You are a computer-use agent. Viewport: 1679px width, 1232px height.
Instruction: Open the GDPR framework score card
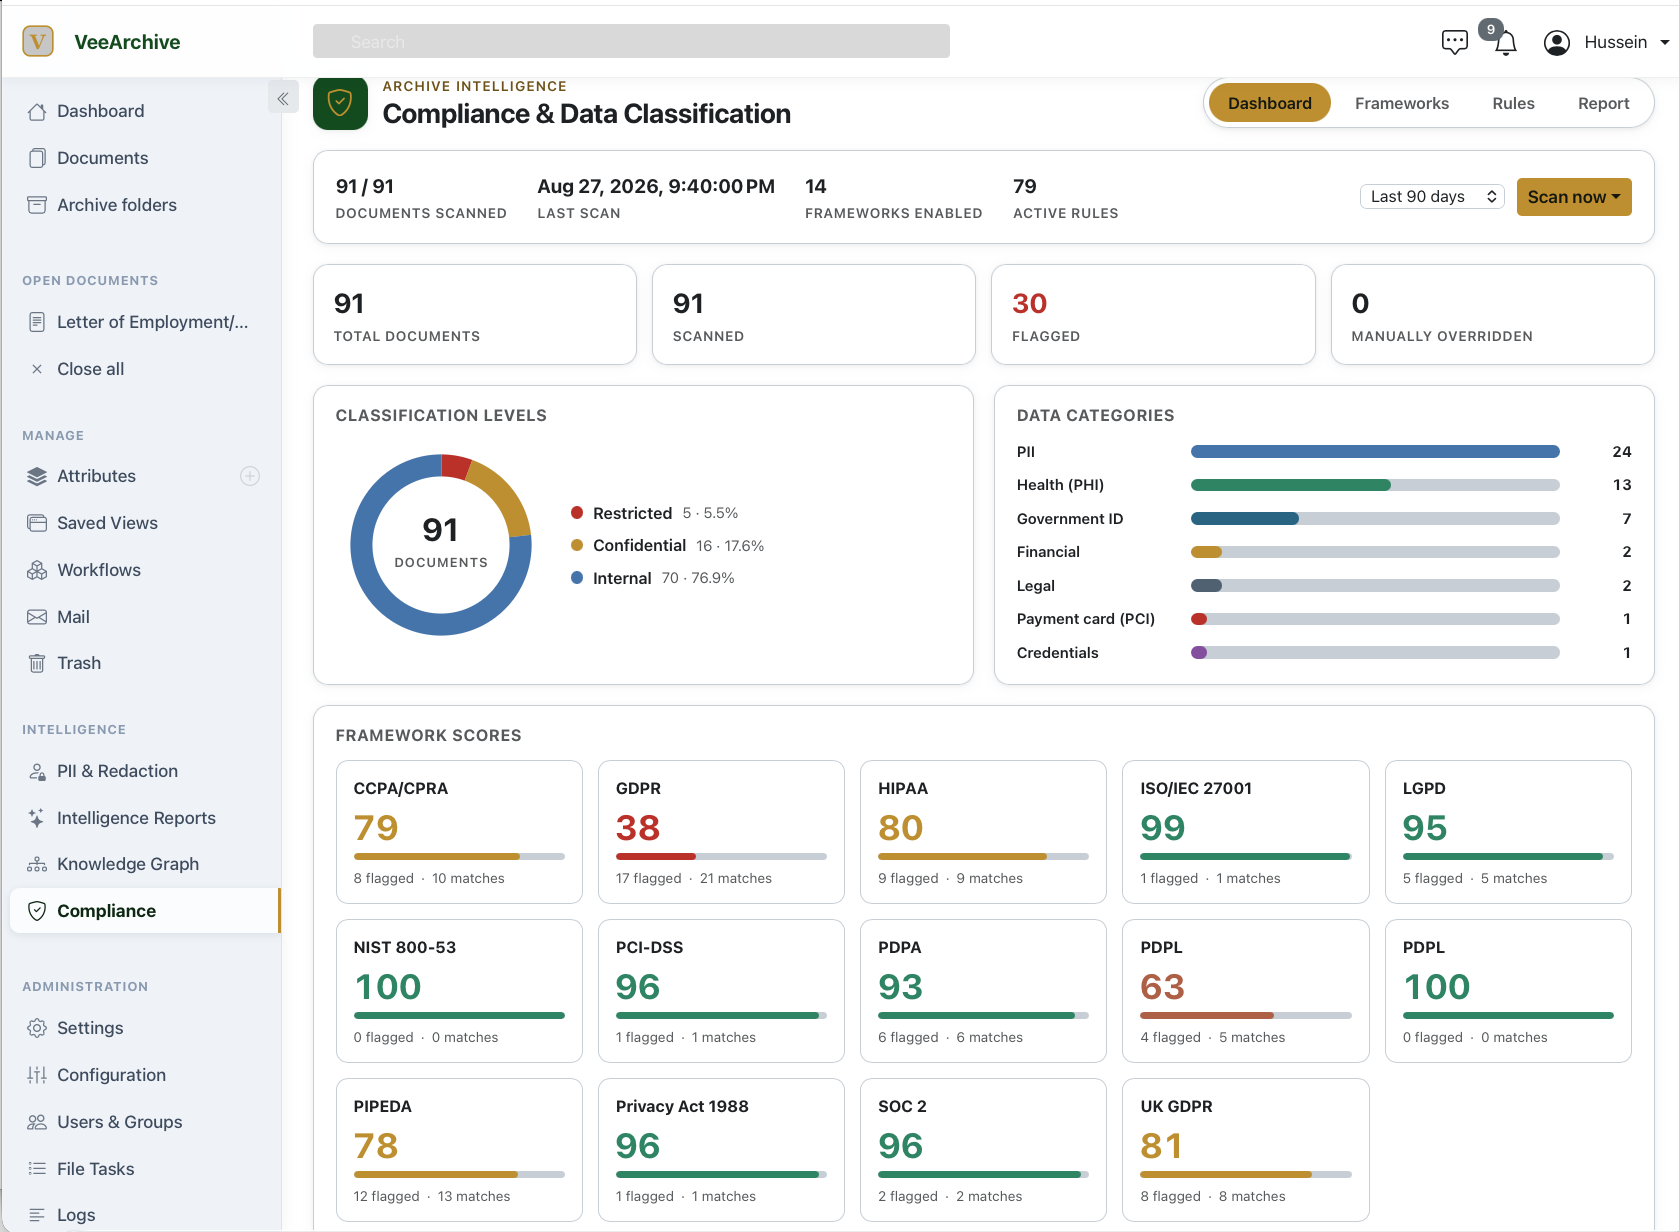point(721,832)
